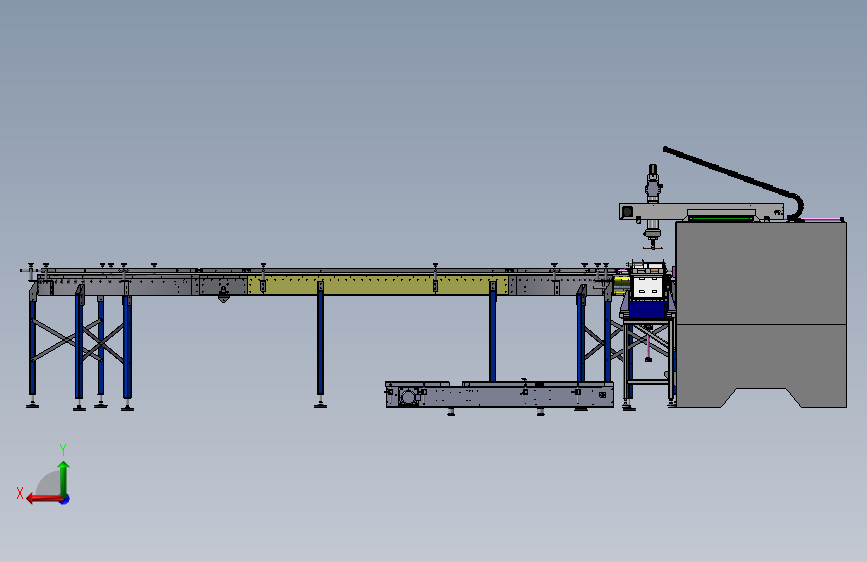Select the leftmost blue conveyor support leg

(x=33, y=346)
